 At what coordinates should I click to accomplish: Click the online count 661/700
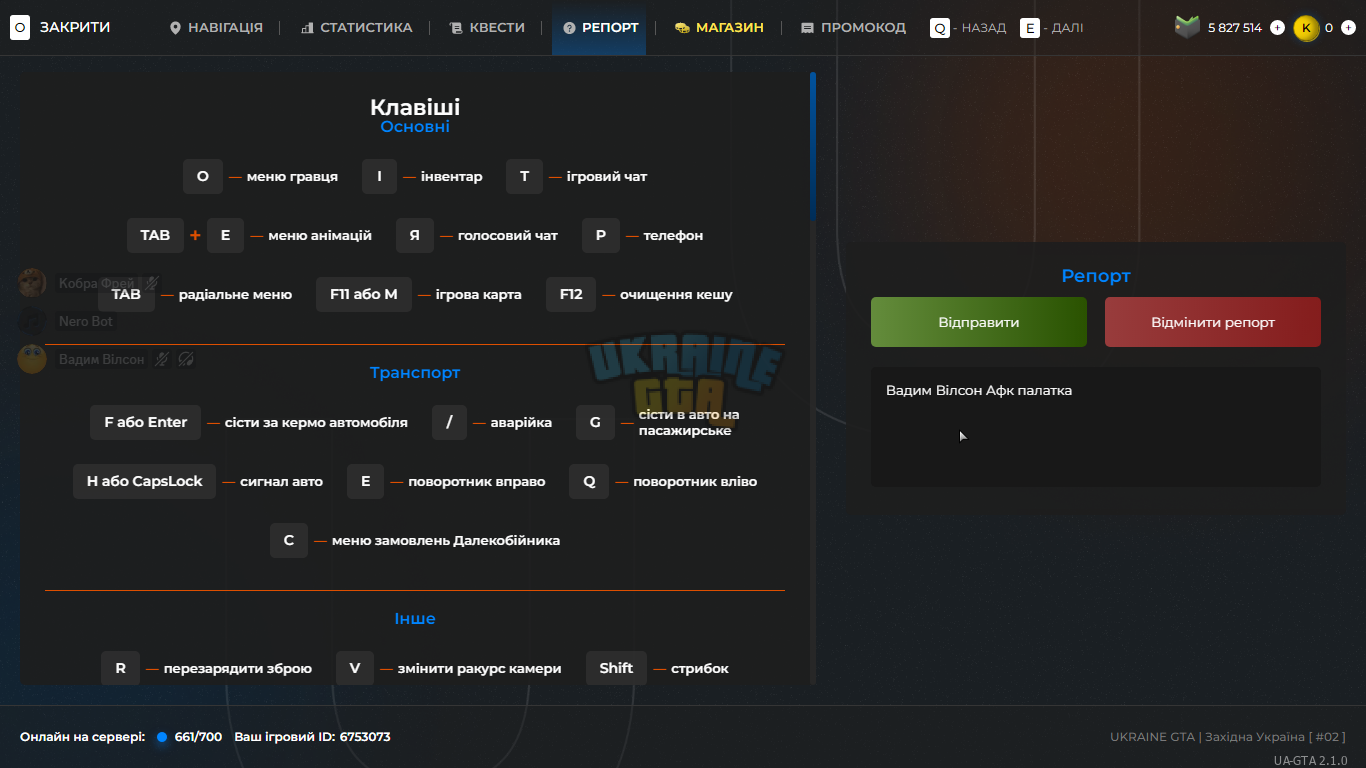198,737
